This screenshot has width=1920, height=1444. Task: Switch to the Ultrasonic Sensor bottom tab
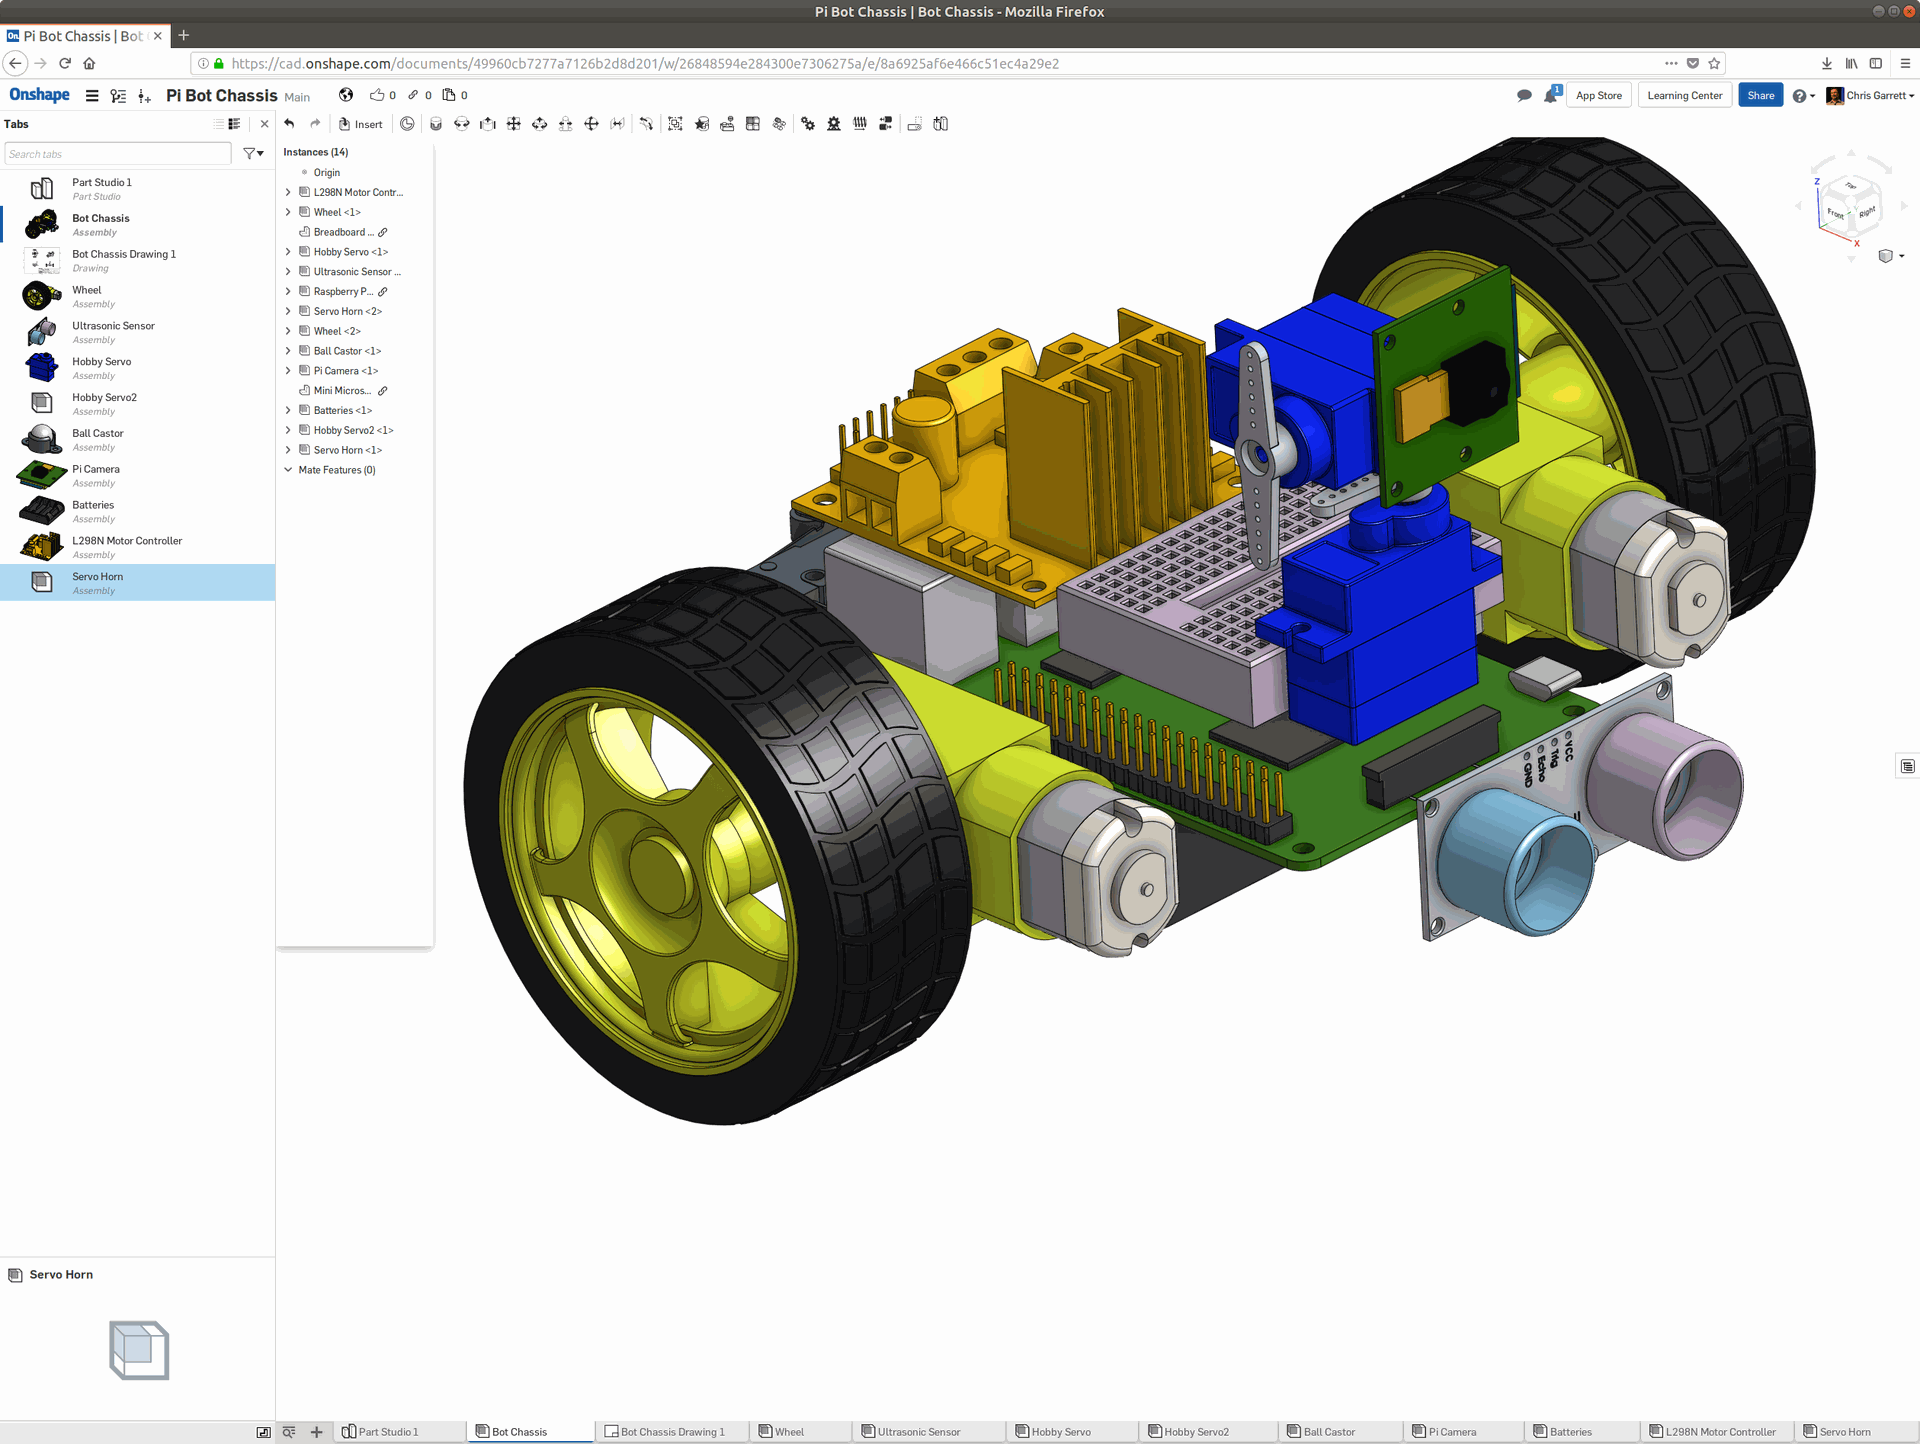click(917, 1432)
